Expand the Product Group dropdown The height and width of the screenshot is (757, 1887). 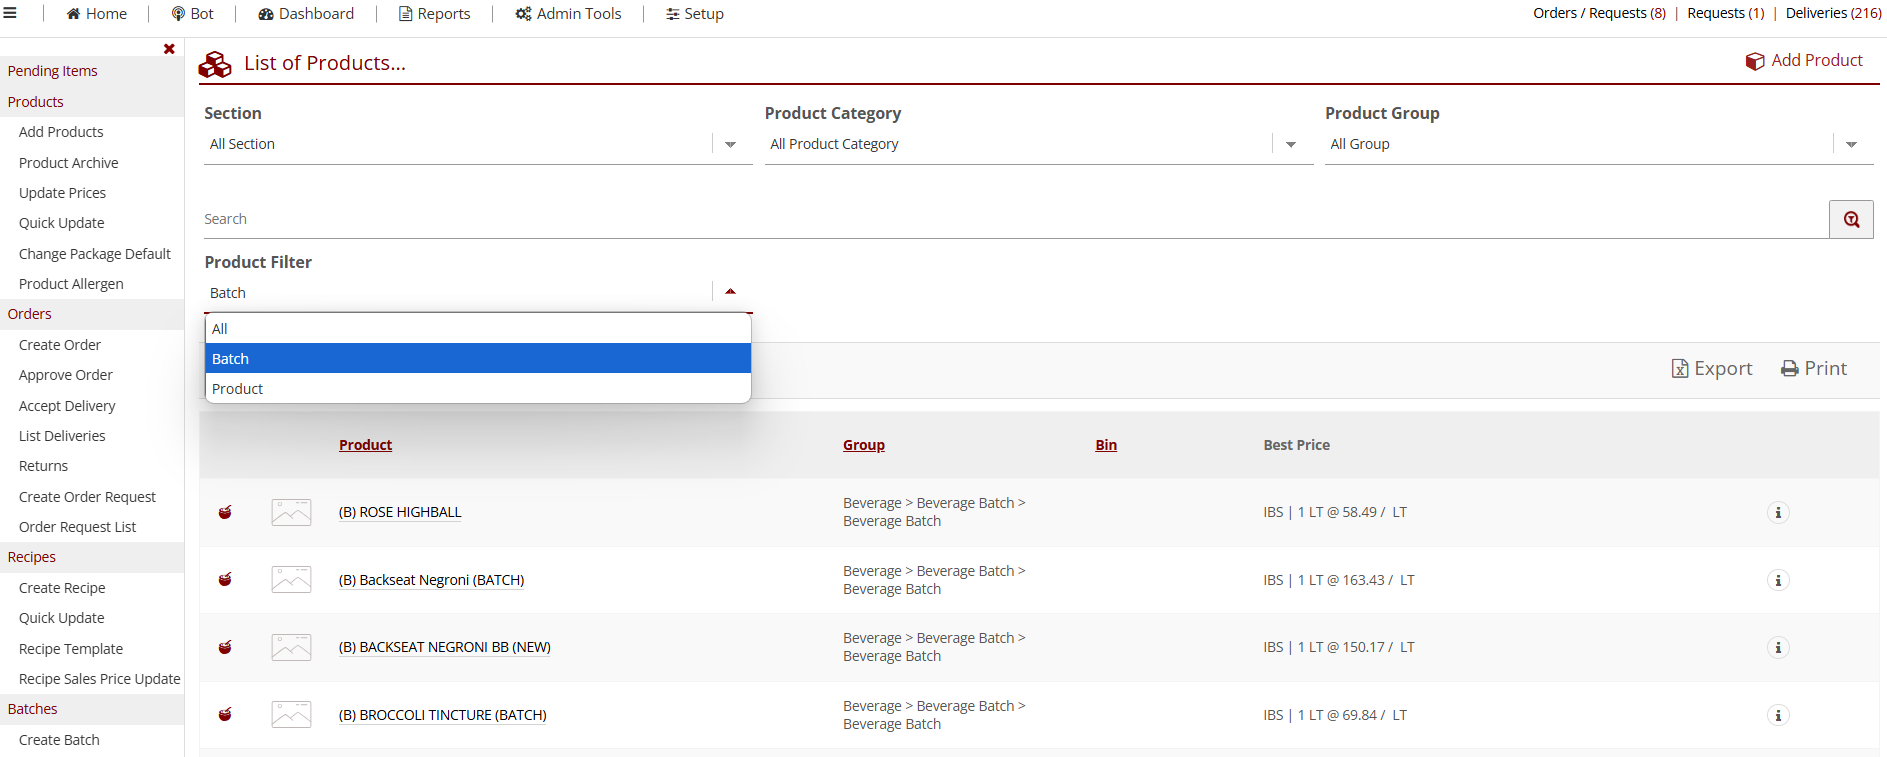coord(1850,145)
